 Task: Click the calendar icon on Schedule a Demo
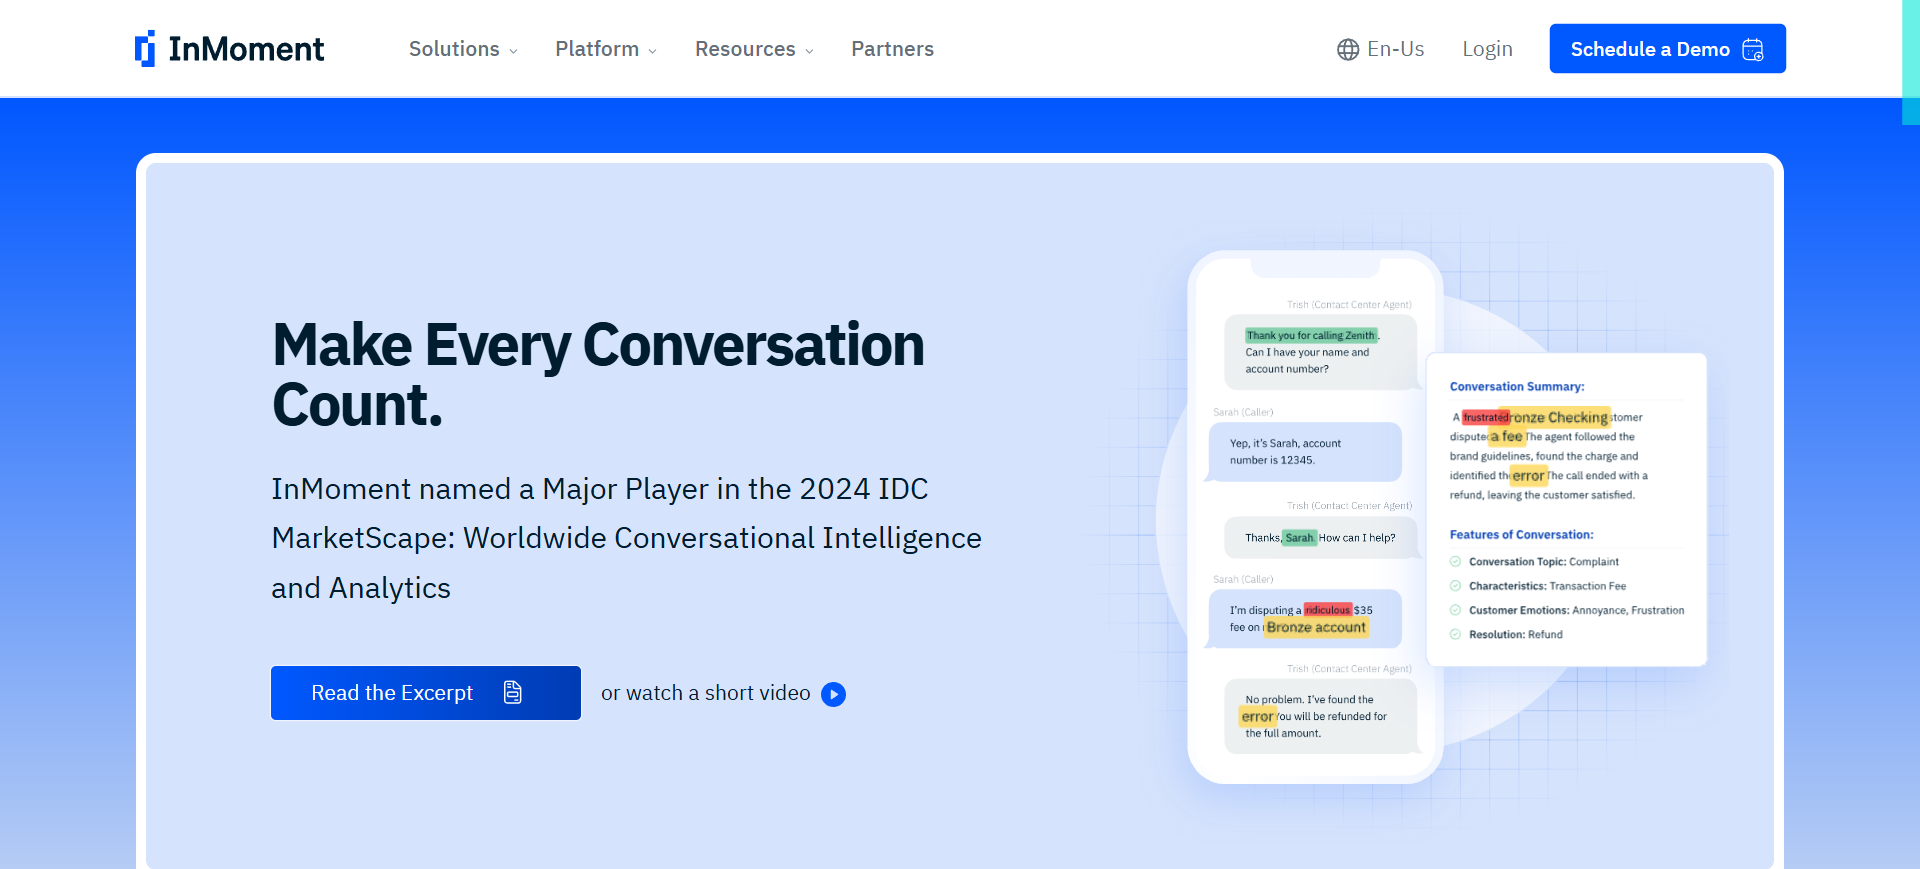click(x=1753, y=50)
